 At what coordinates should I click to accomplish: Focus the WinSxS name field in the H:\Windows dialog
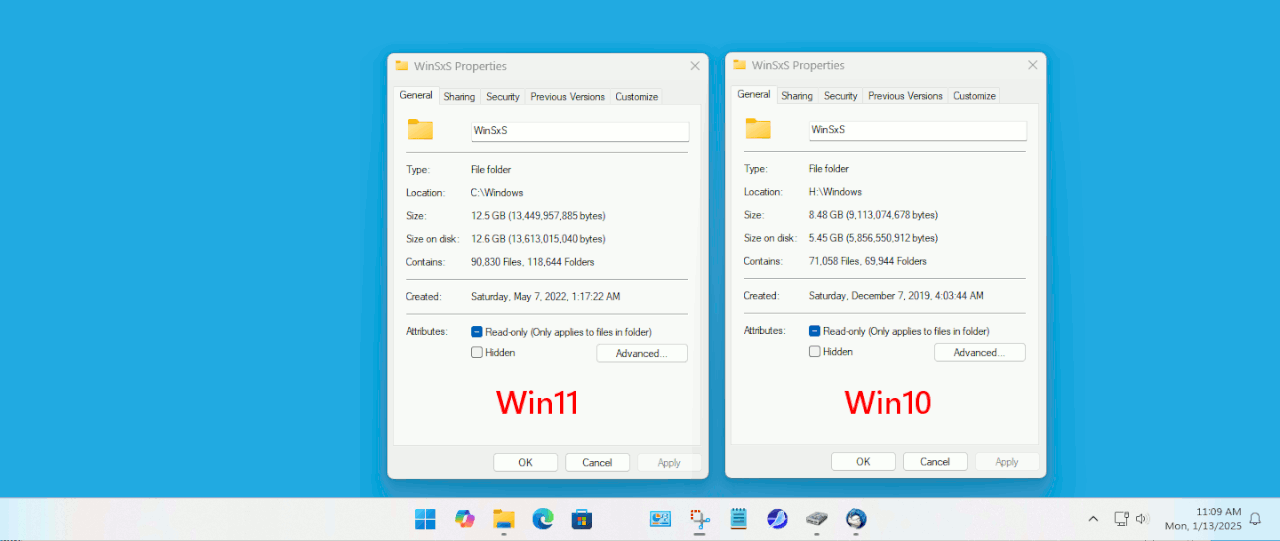click(x=918, y=130)
